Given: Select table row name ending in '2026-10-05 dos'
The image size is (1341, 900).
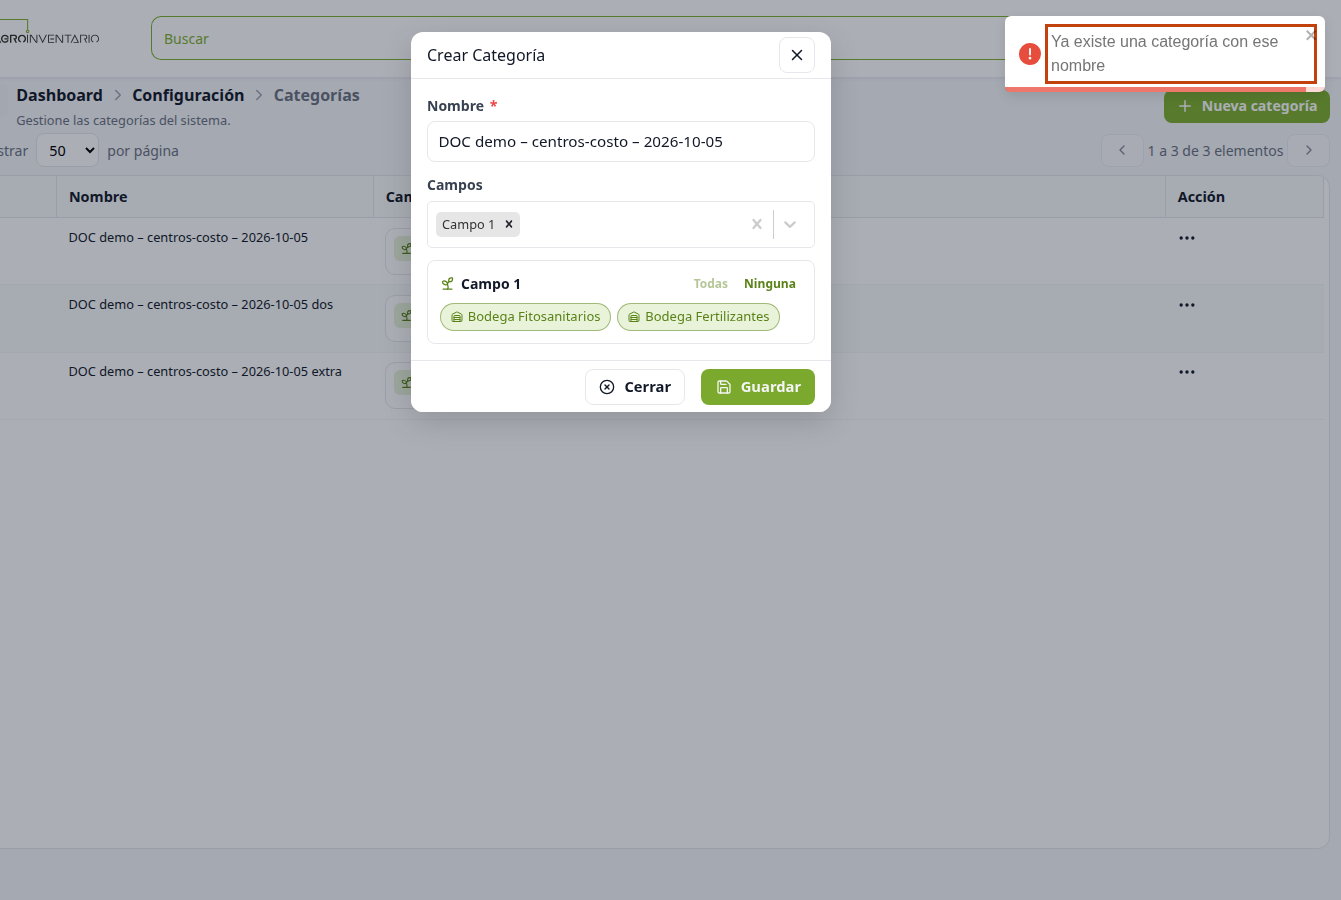Looking at the screenshot, I should coord(201,305).
